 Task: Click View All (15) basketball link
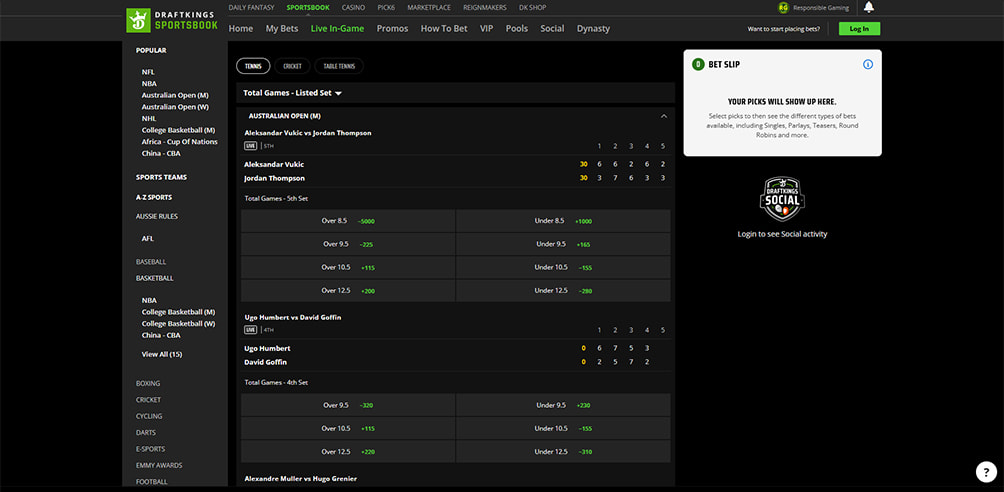pyautogui.click(x=162, y=354)
